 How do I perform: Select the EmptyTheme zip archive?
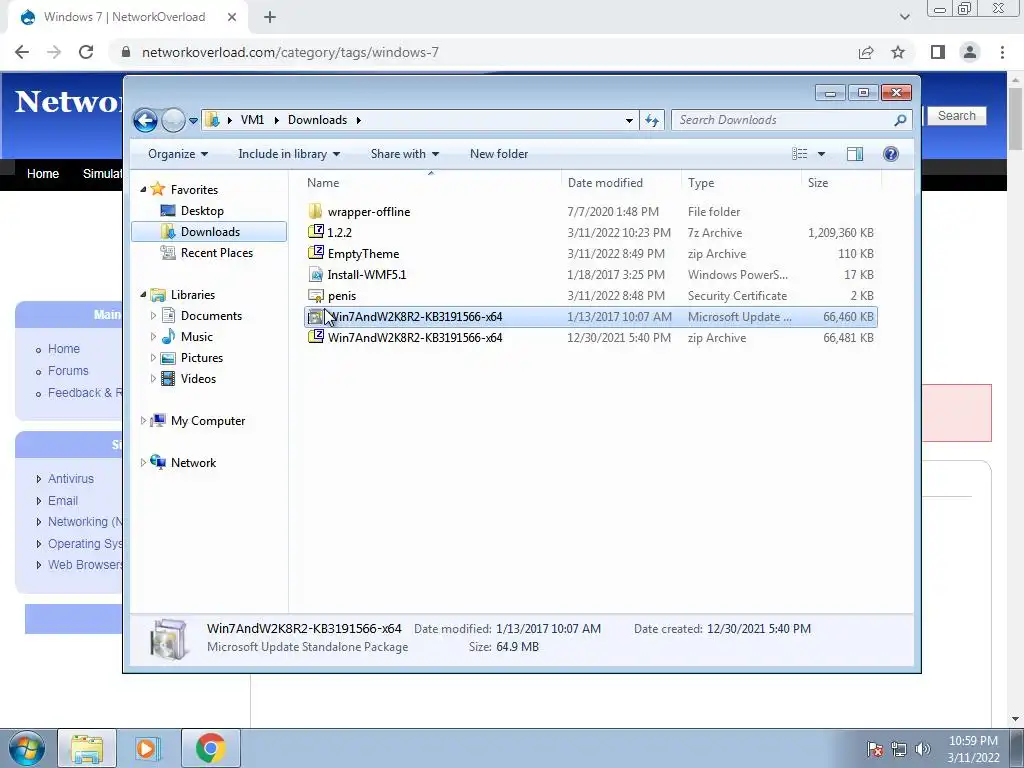pos(590,253)
